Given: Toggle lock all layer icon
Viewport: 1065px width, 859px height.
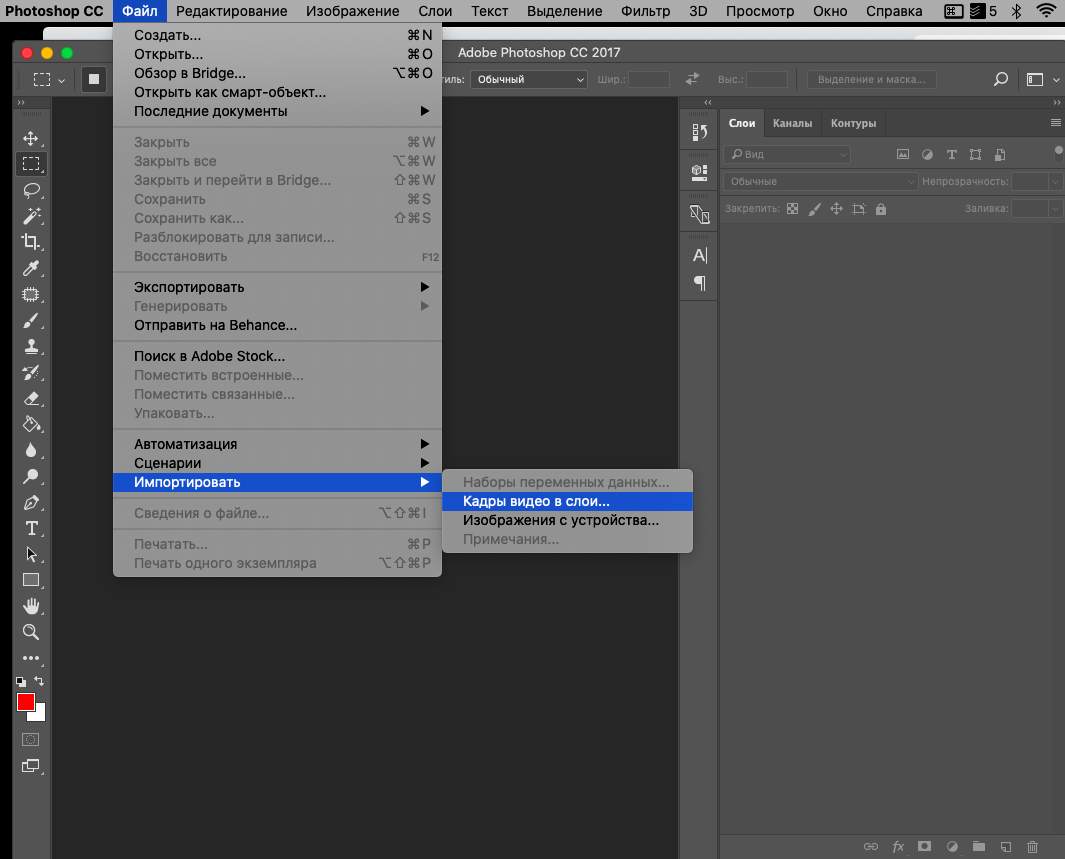Looking at the screenshot, I should (881, 209).
